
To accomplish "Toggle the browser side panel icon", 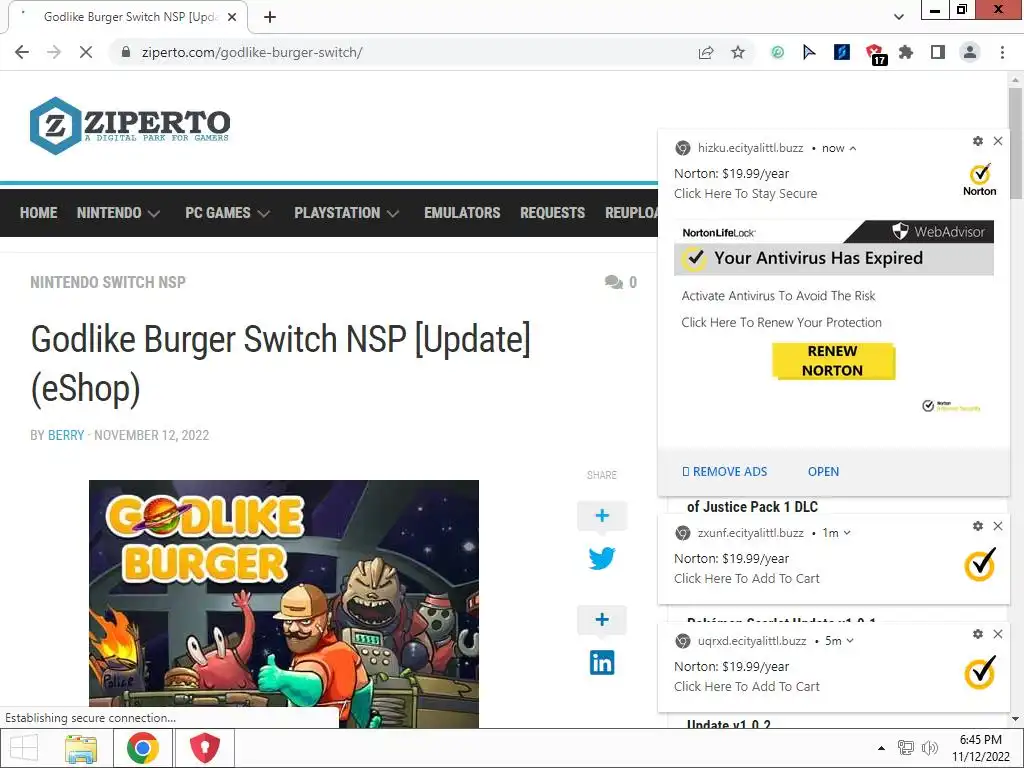I will (938, 52).
